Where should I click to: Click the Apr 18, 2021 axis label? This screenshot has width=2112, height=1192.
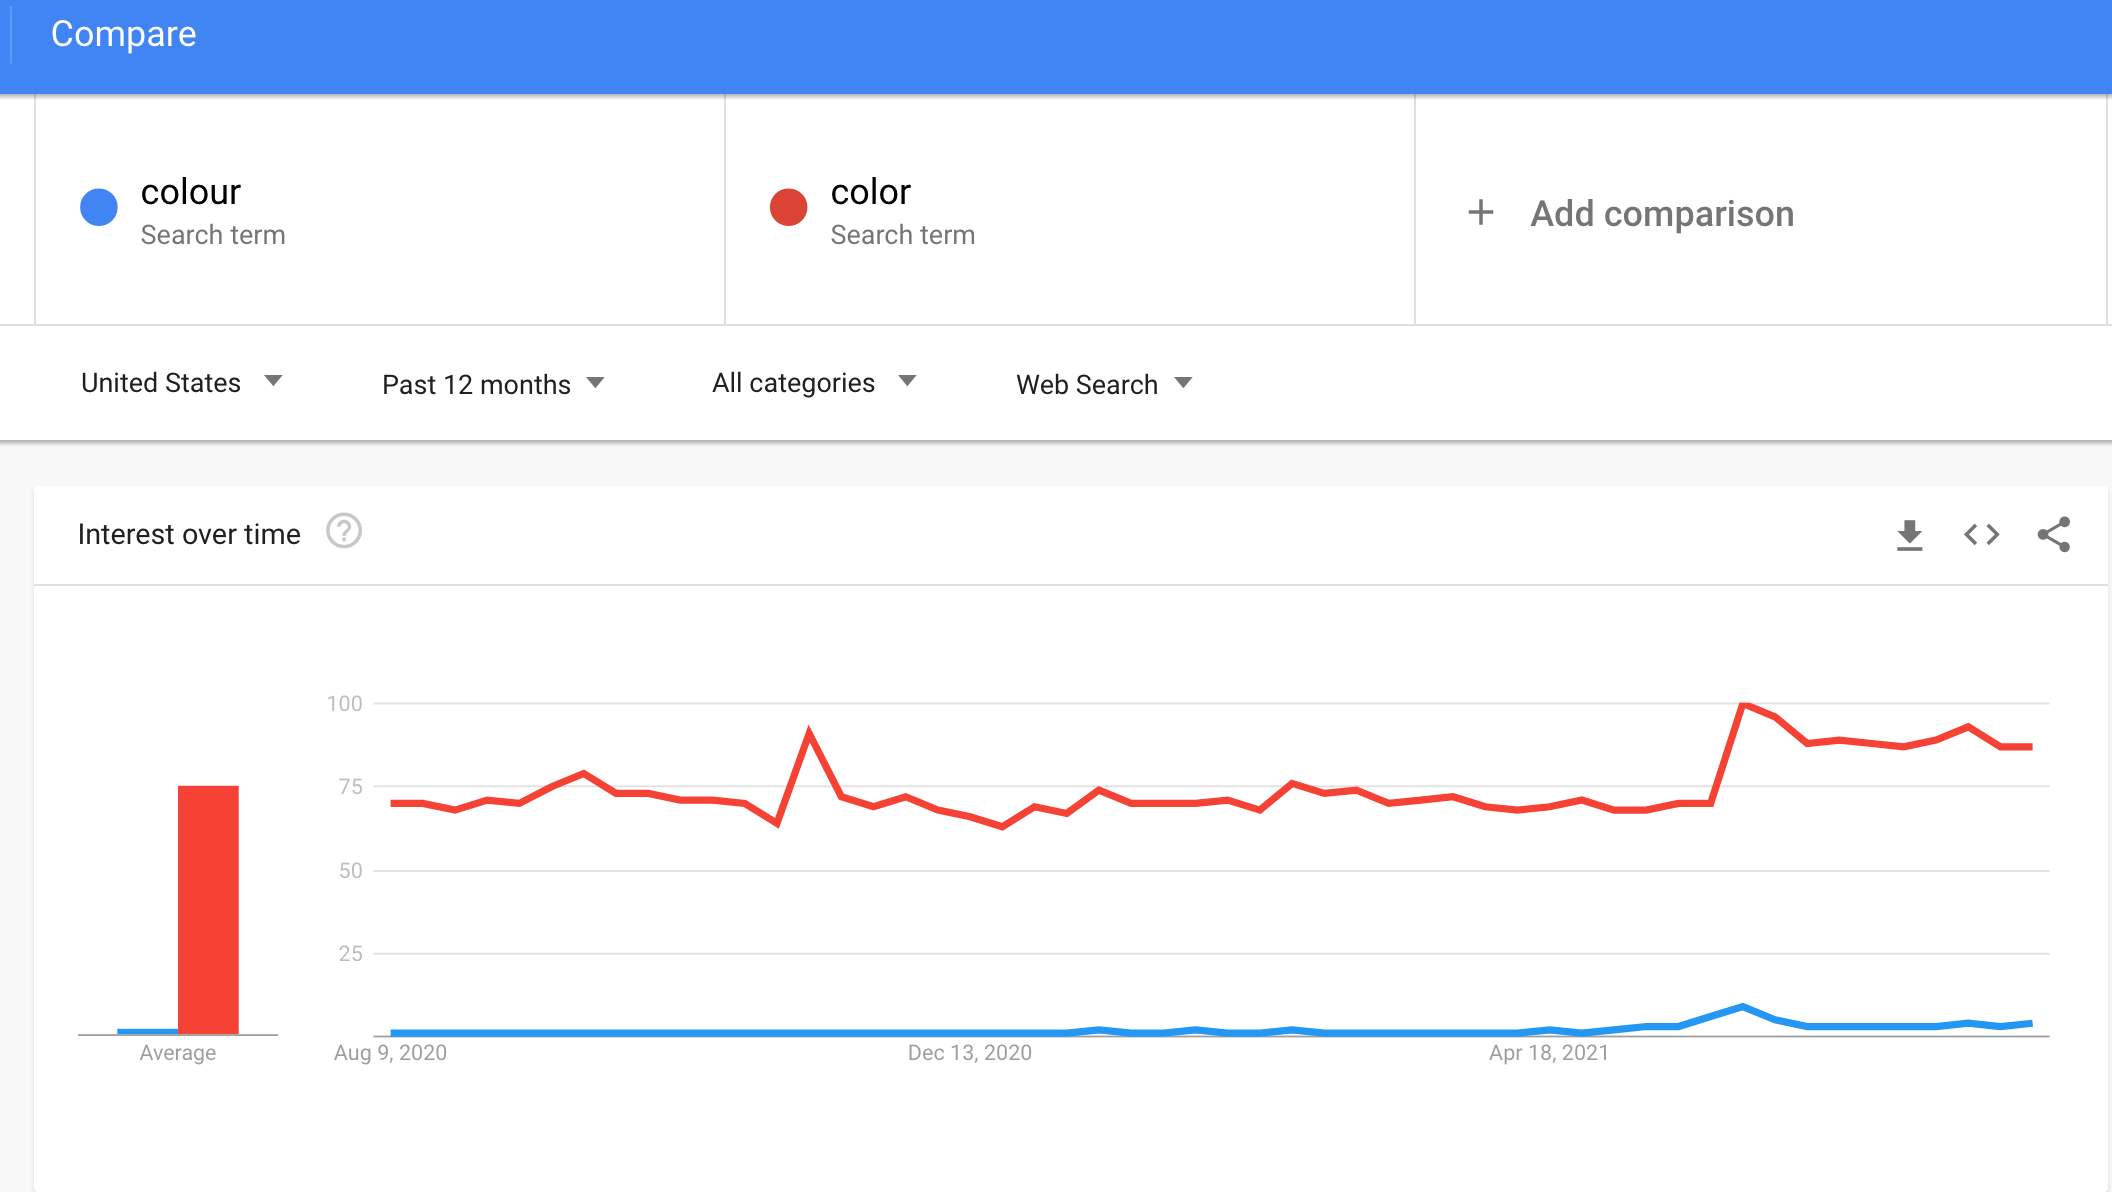click(1549, 1053)
